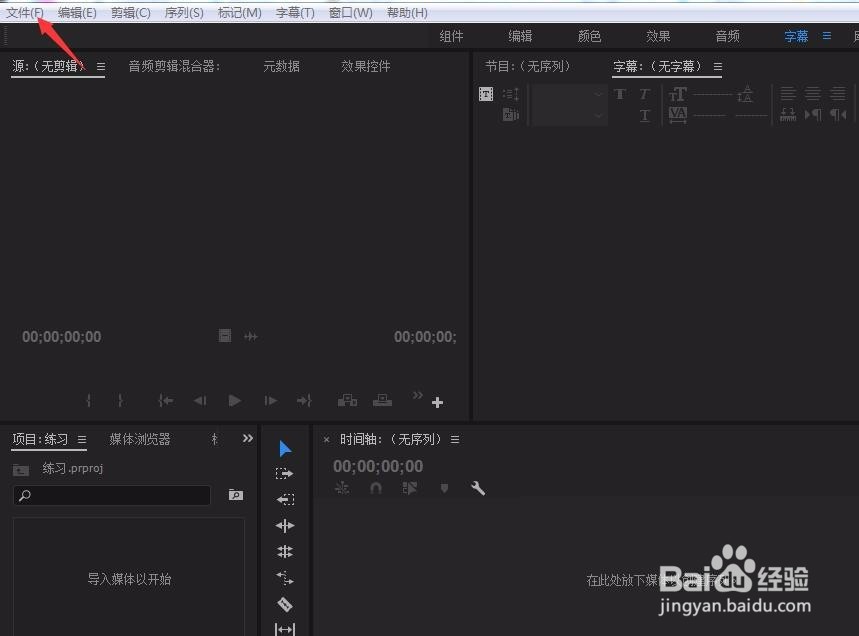Click italic T icon in captions toolbar

tap(645, 94)
